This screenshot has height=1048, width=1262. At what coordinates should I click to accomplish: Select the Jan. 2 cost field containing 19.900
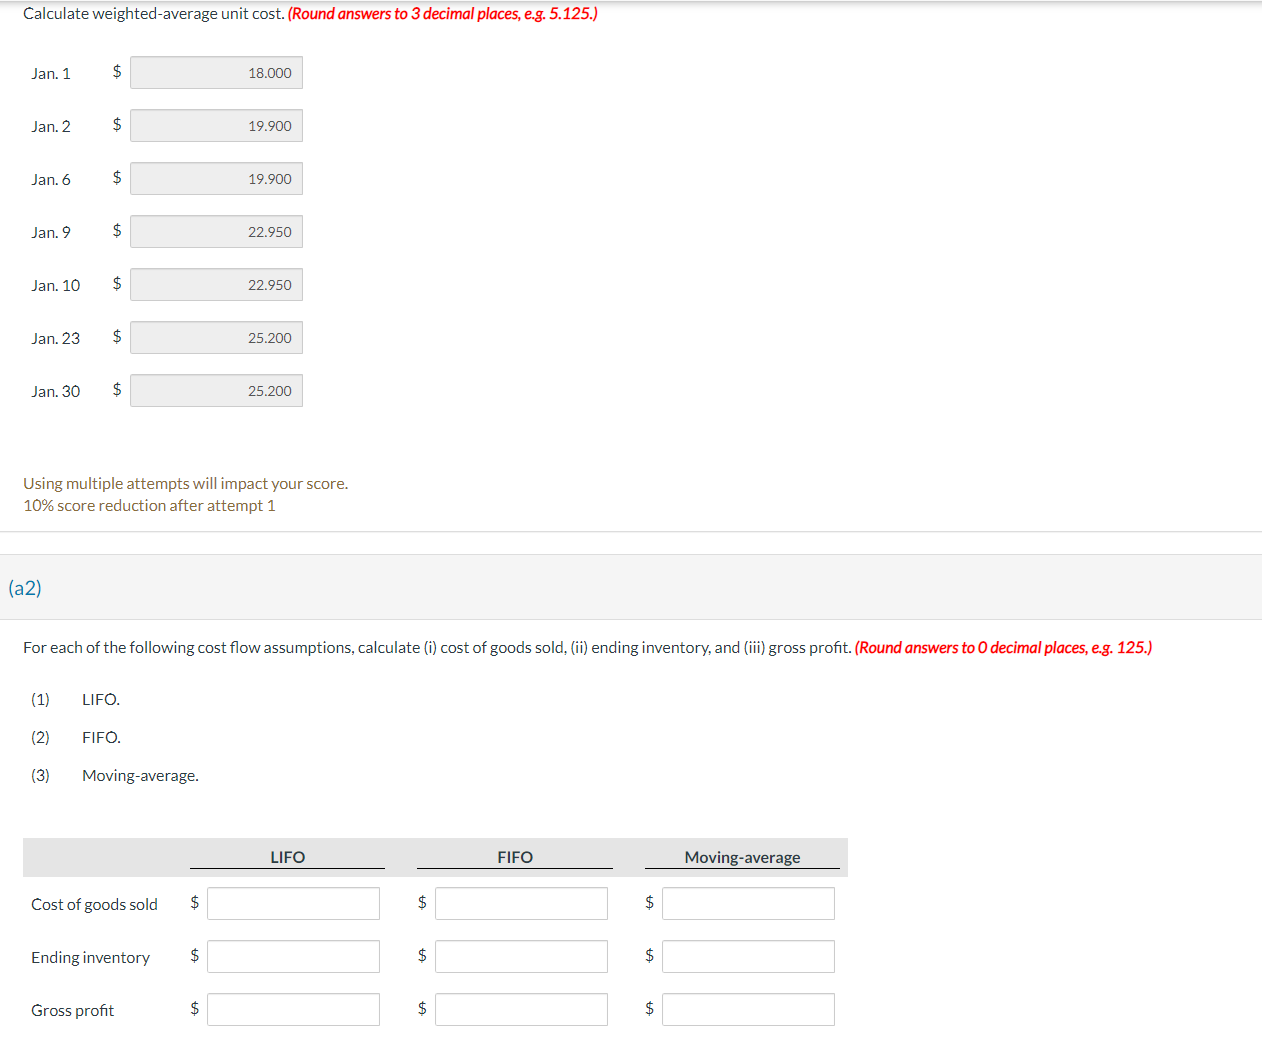pyautogui.click(x=216, y=125)
